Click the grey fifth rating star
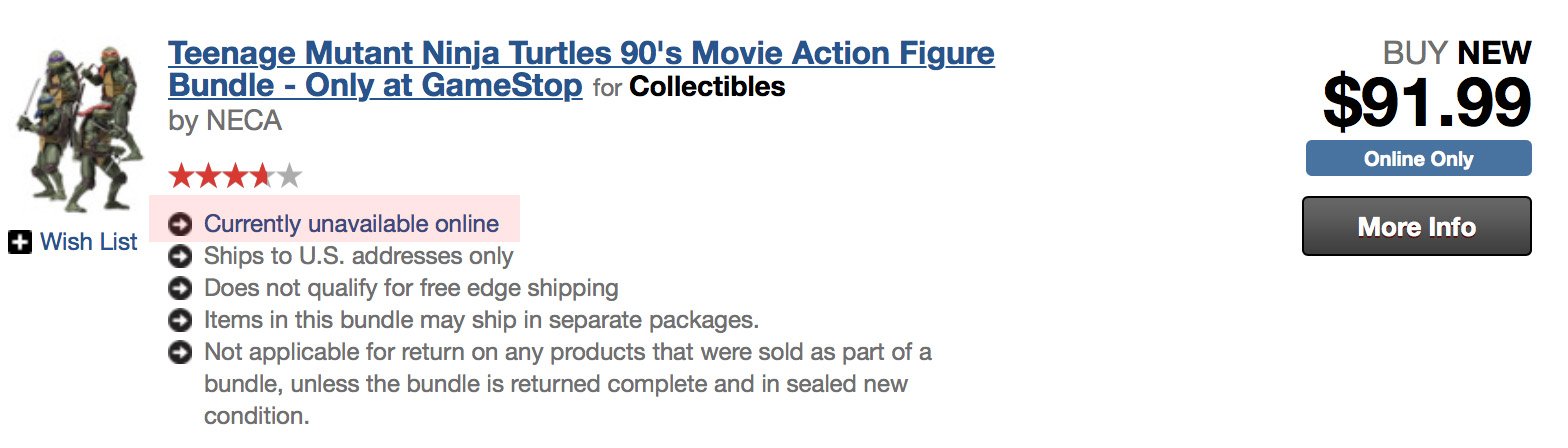Viewport: 1568px width, 448px height. (289, 177)
